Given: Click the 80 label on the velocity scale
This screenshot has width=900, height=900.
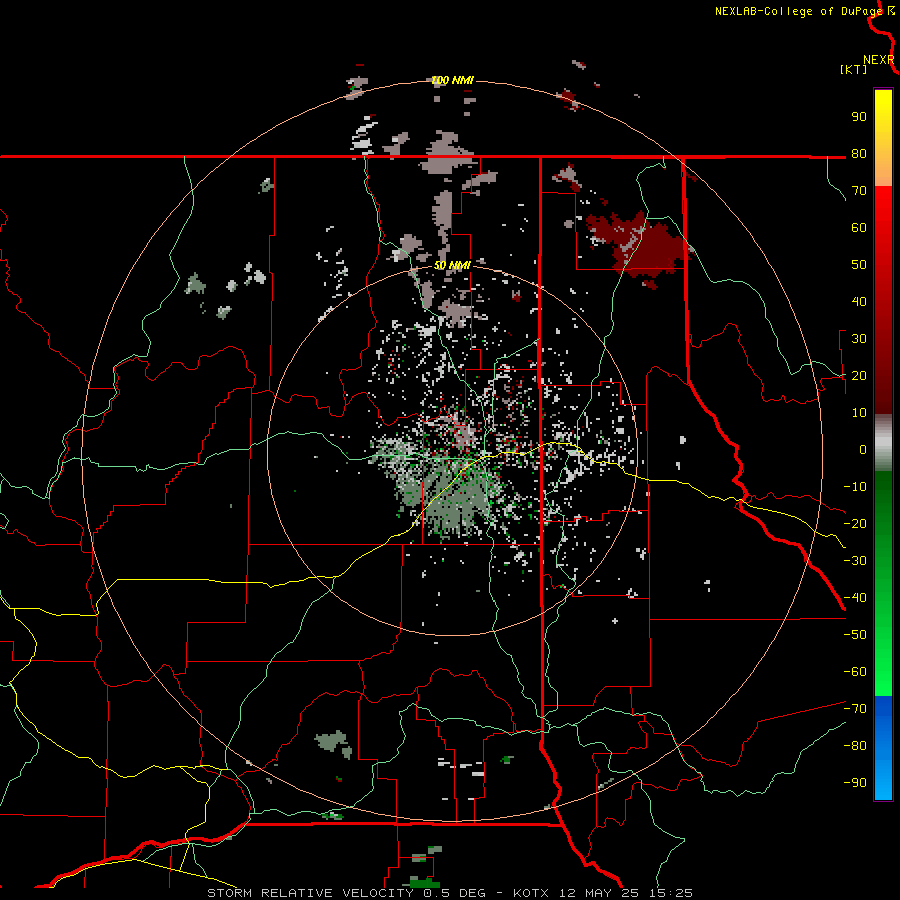Looking at the screenshot, I should coord(859,154).
